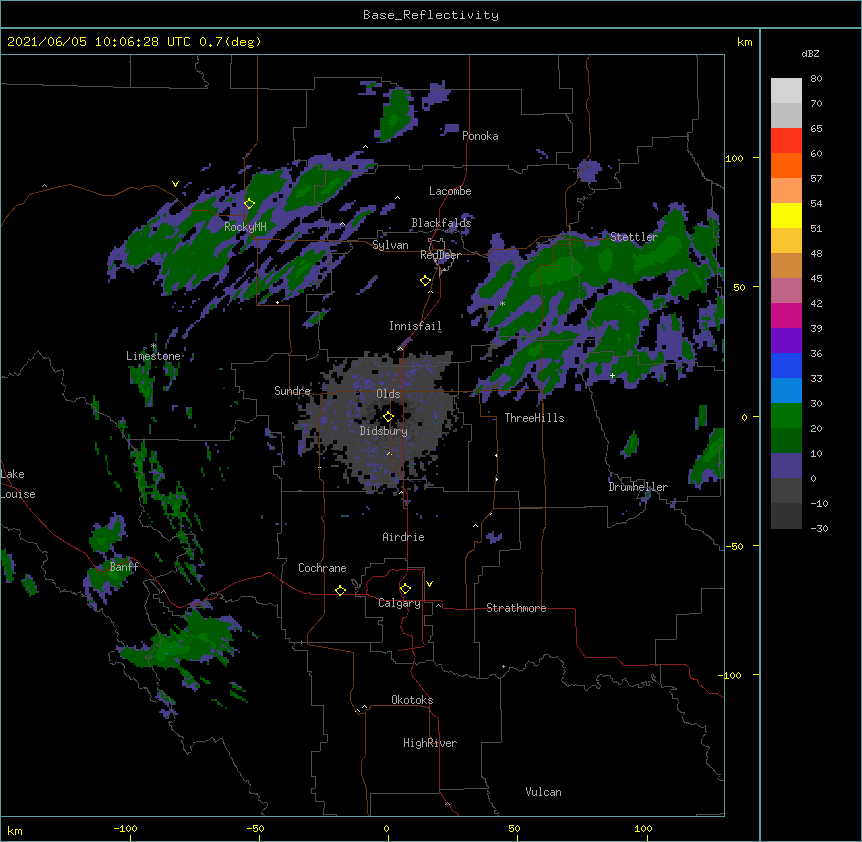Click the Vulcan label

pyautogui.click(x=543, y=792)
